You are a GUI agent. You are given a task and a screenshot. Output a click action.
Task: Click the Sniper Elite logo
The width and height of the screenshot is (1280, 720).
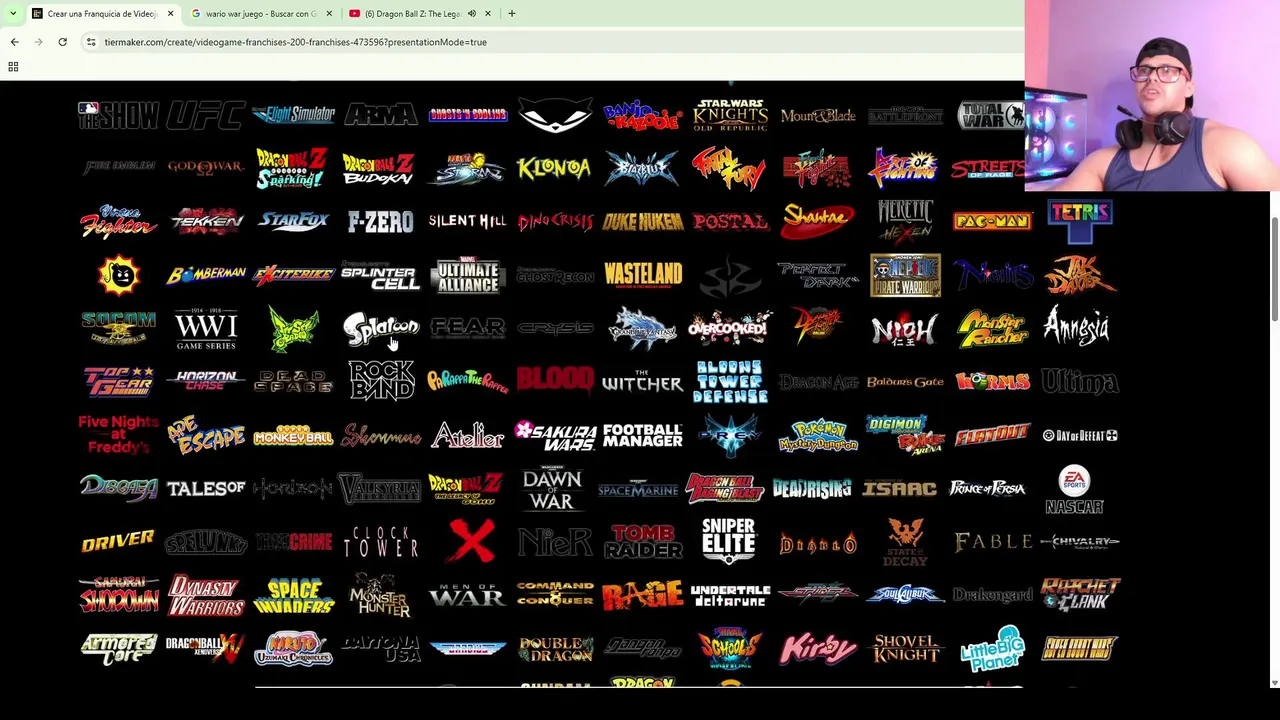[729, 541]
